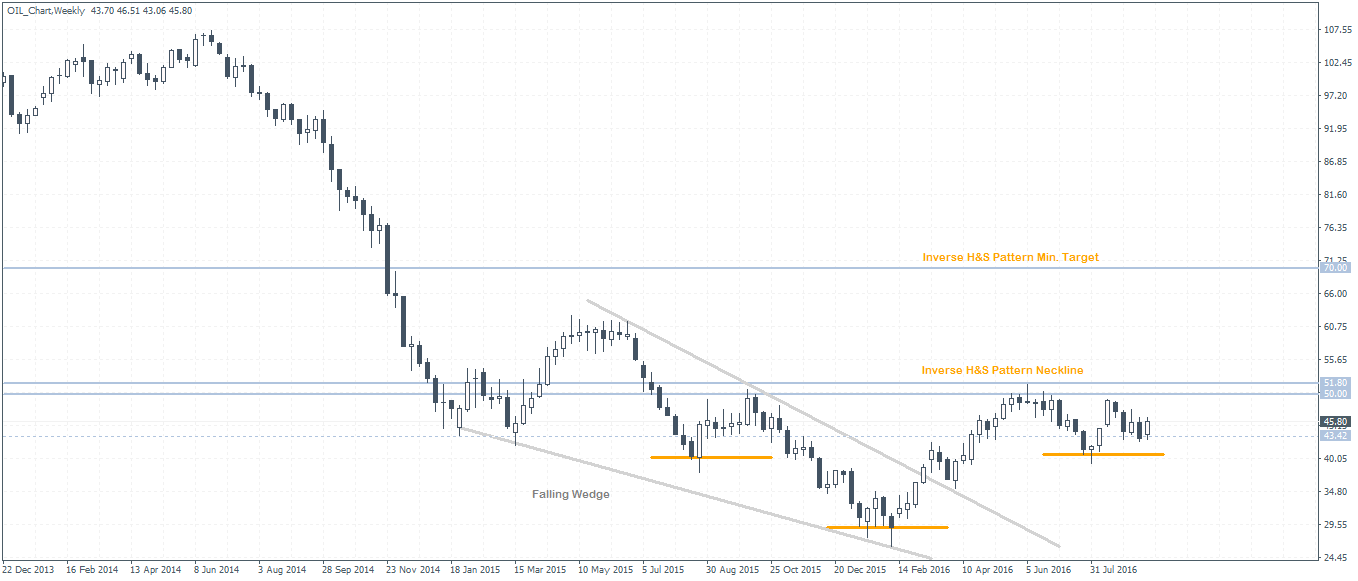
Task: Click the 76.35 price axis value
Action: [1336, 228]
